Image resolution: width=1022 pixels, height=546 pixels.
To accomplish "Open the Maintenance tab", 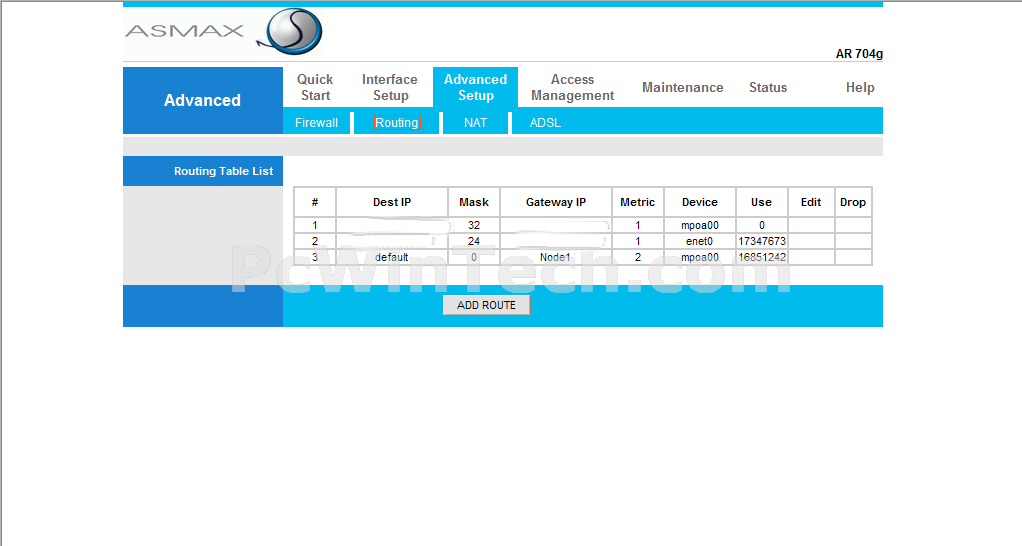I will pyautogui.click(x=682, y=87).
